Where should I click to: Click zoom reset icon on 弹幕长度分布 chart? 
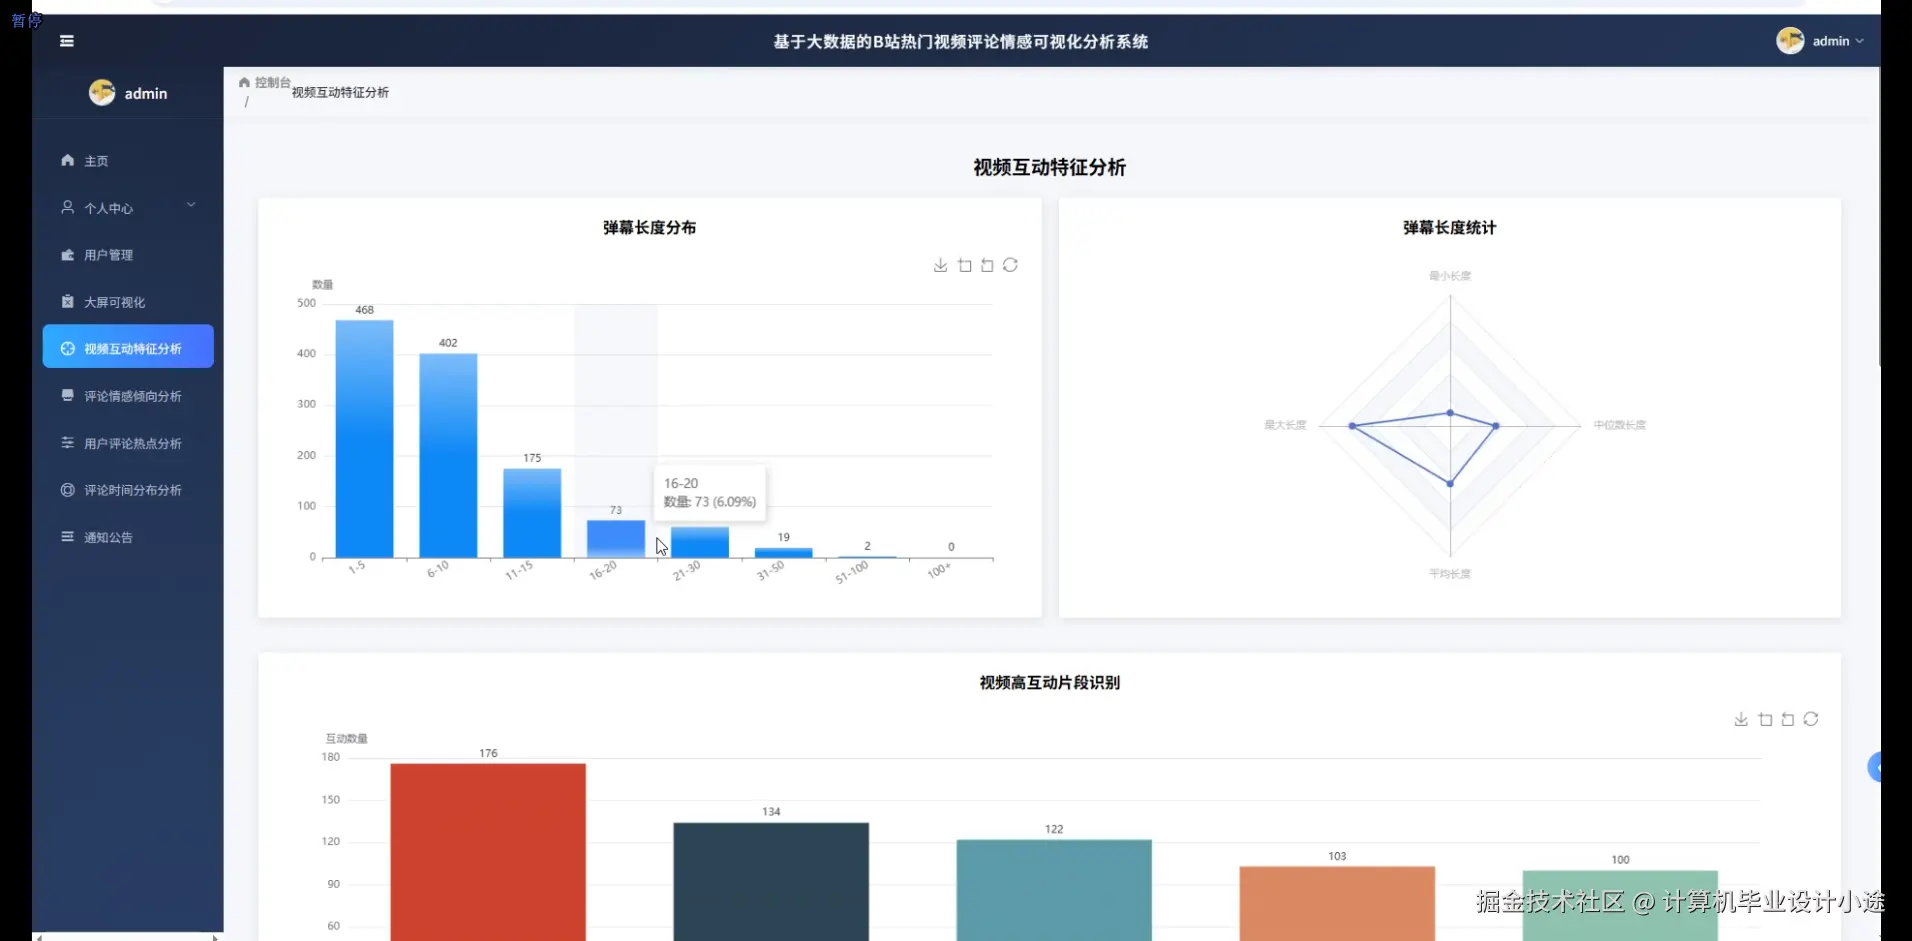point(987,265)
